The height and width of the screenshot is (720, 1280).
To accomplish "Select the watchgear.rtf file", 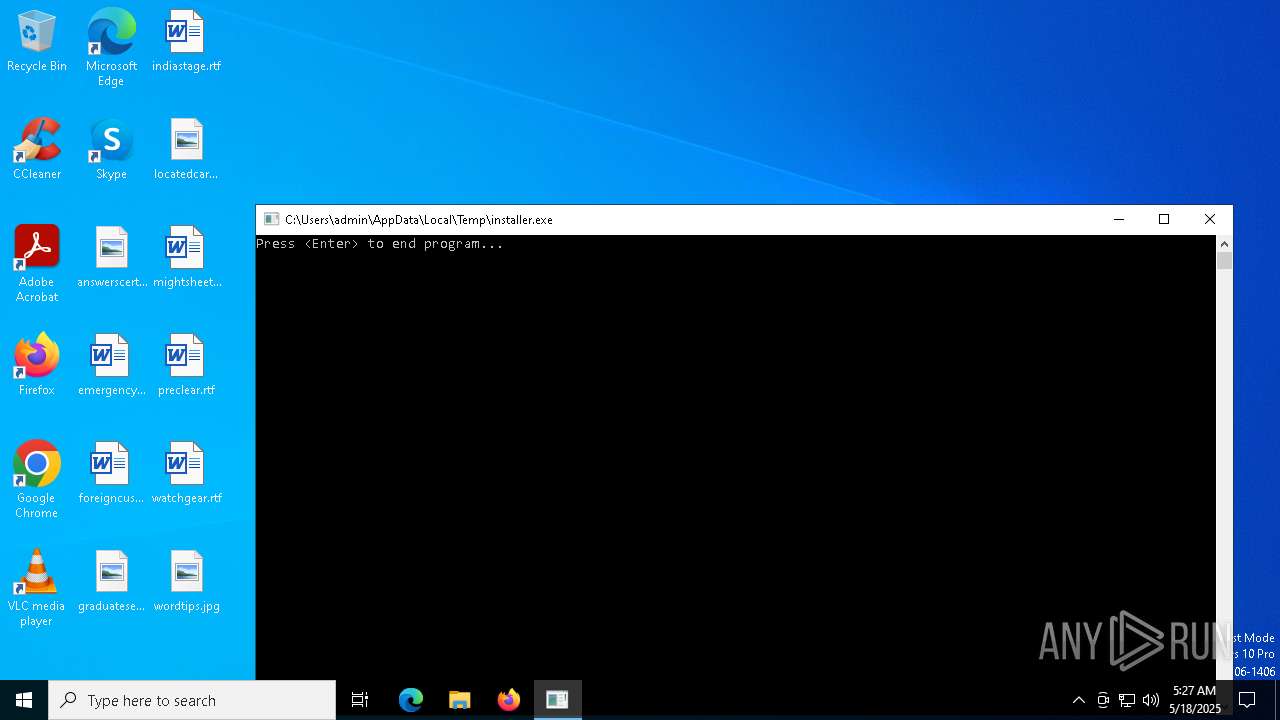I will pos(186,474).
